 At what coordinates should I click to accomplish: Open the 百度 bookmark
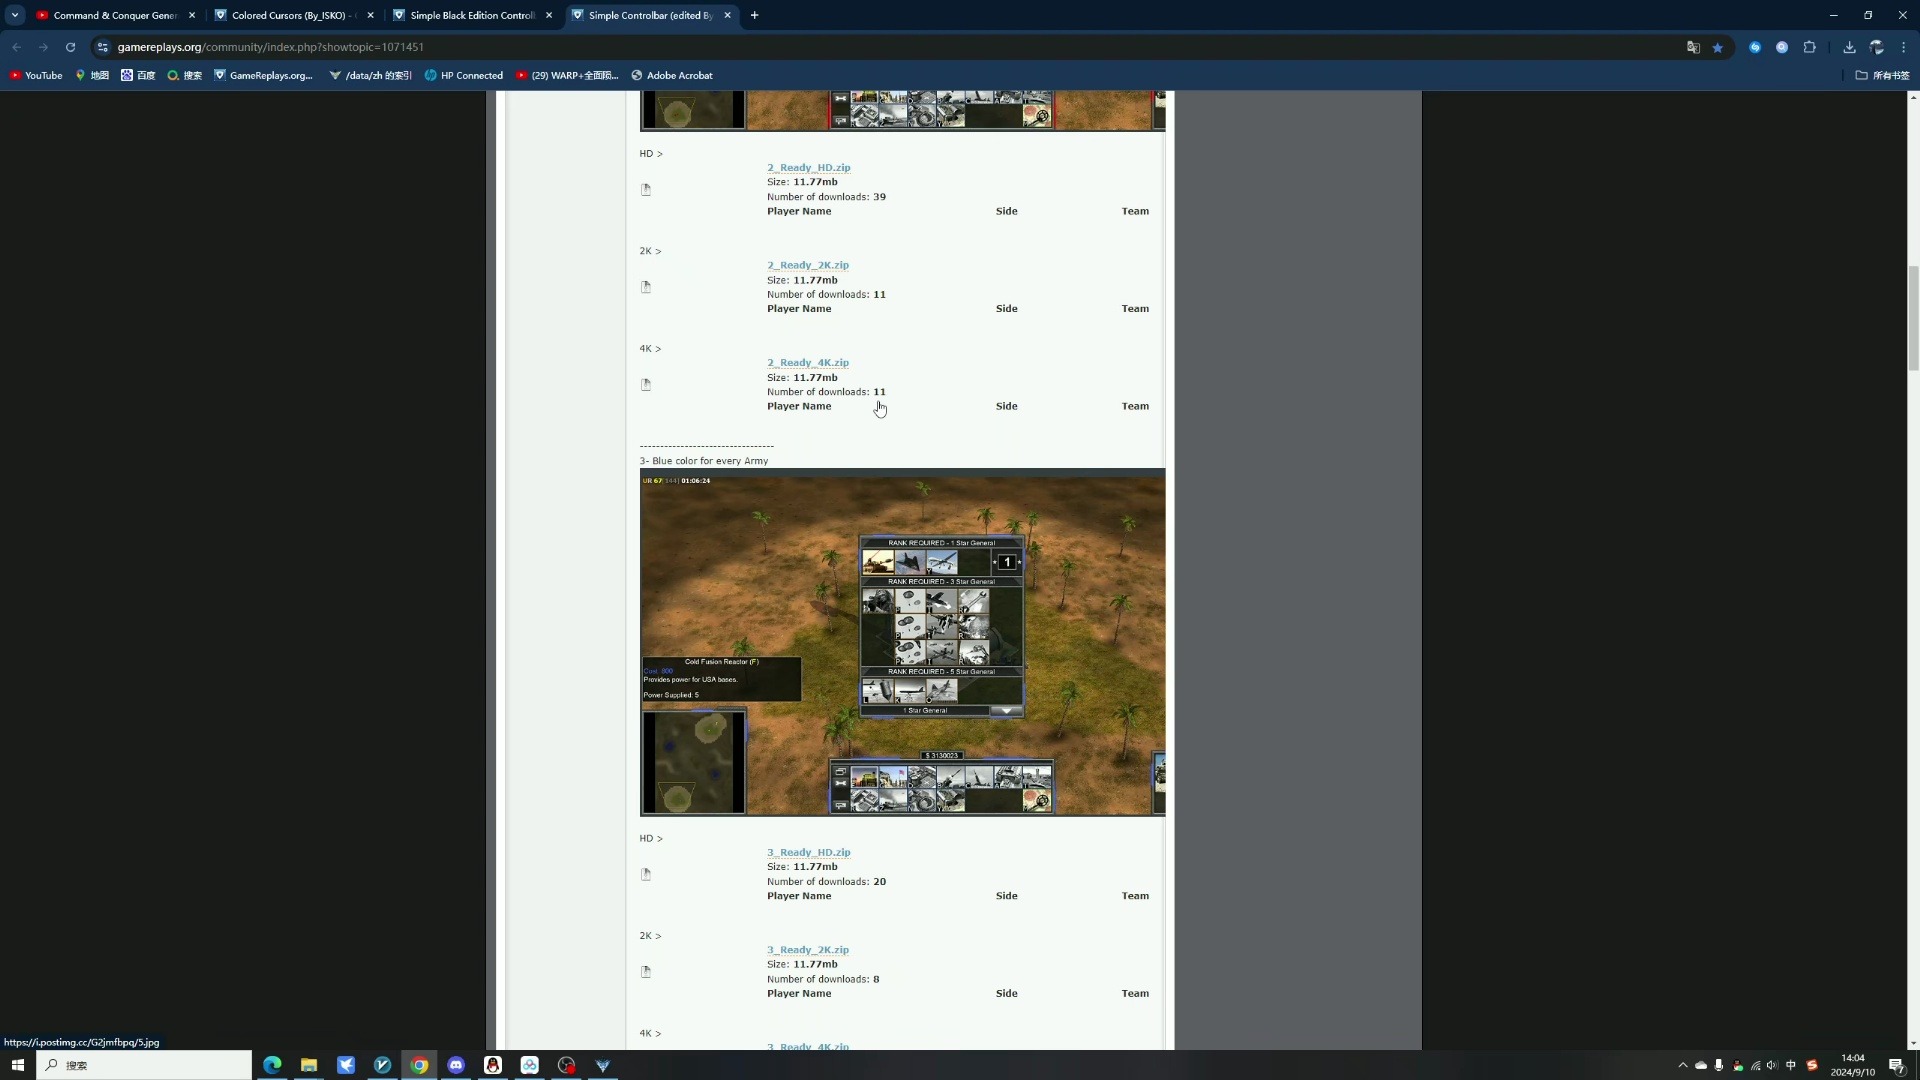pyautogui.click(x=138, y=75)
